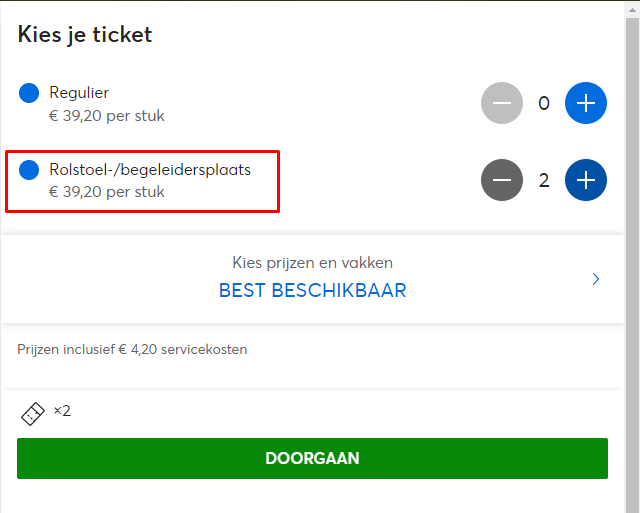Continue with the green DOORGAAN button
Viewport: 640px width, 513px height.
click(312, 458)
